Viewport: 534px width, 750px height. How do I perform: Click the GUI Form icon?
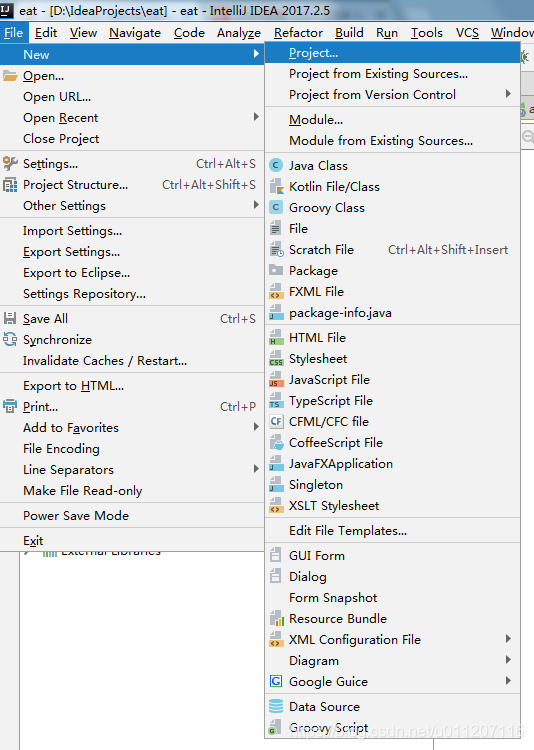click(x=276, y=555)
